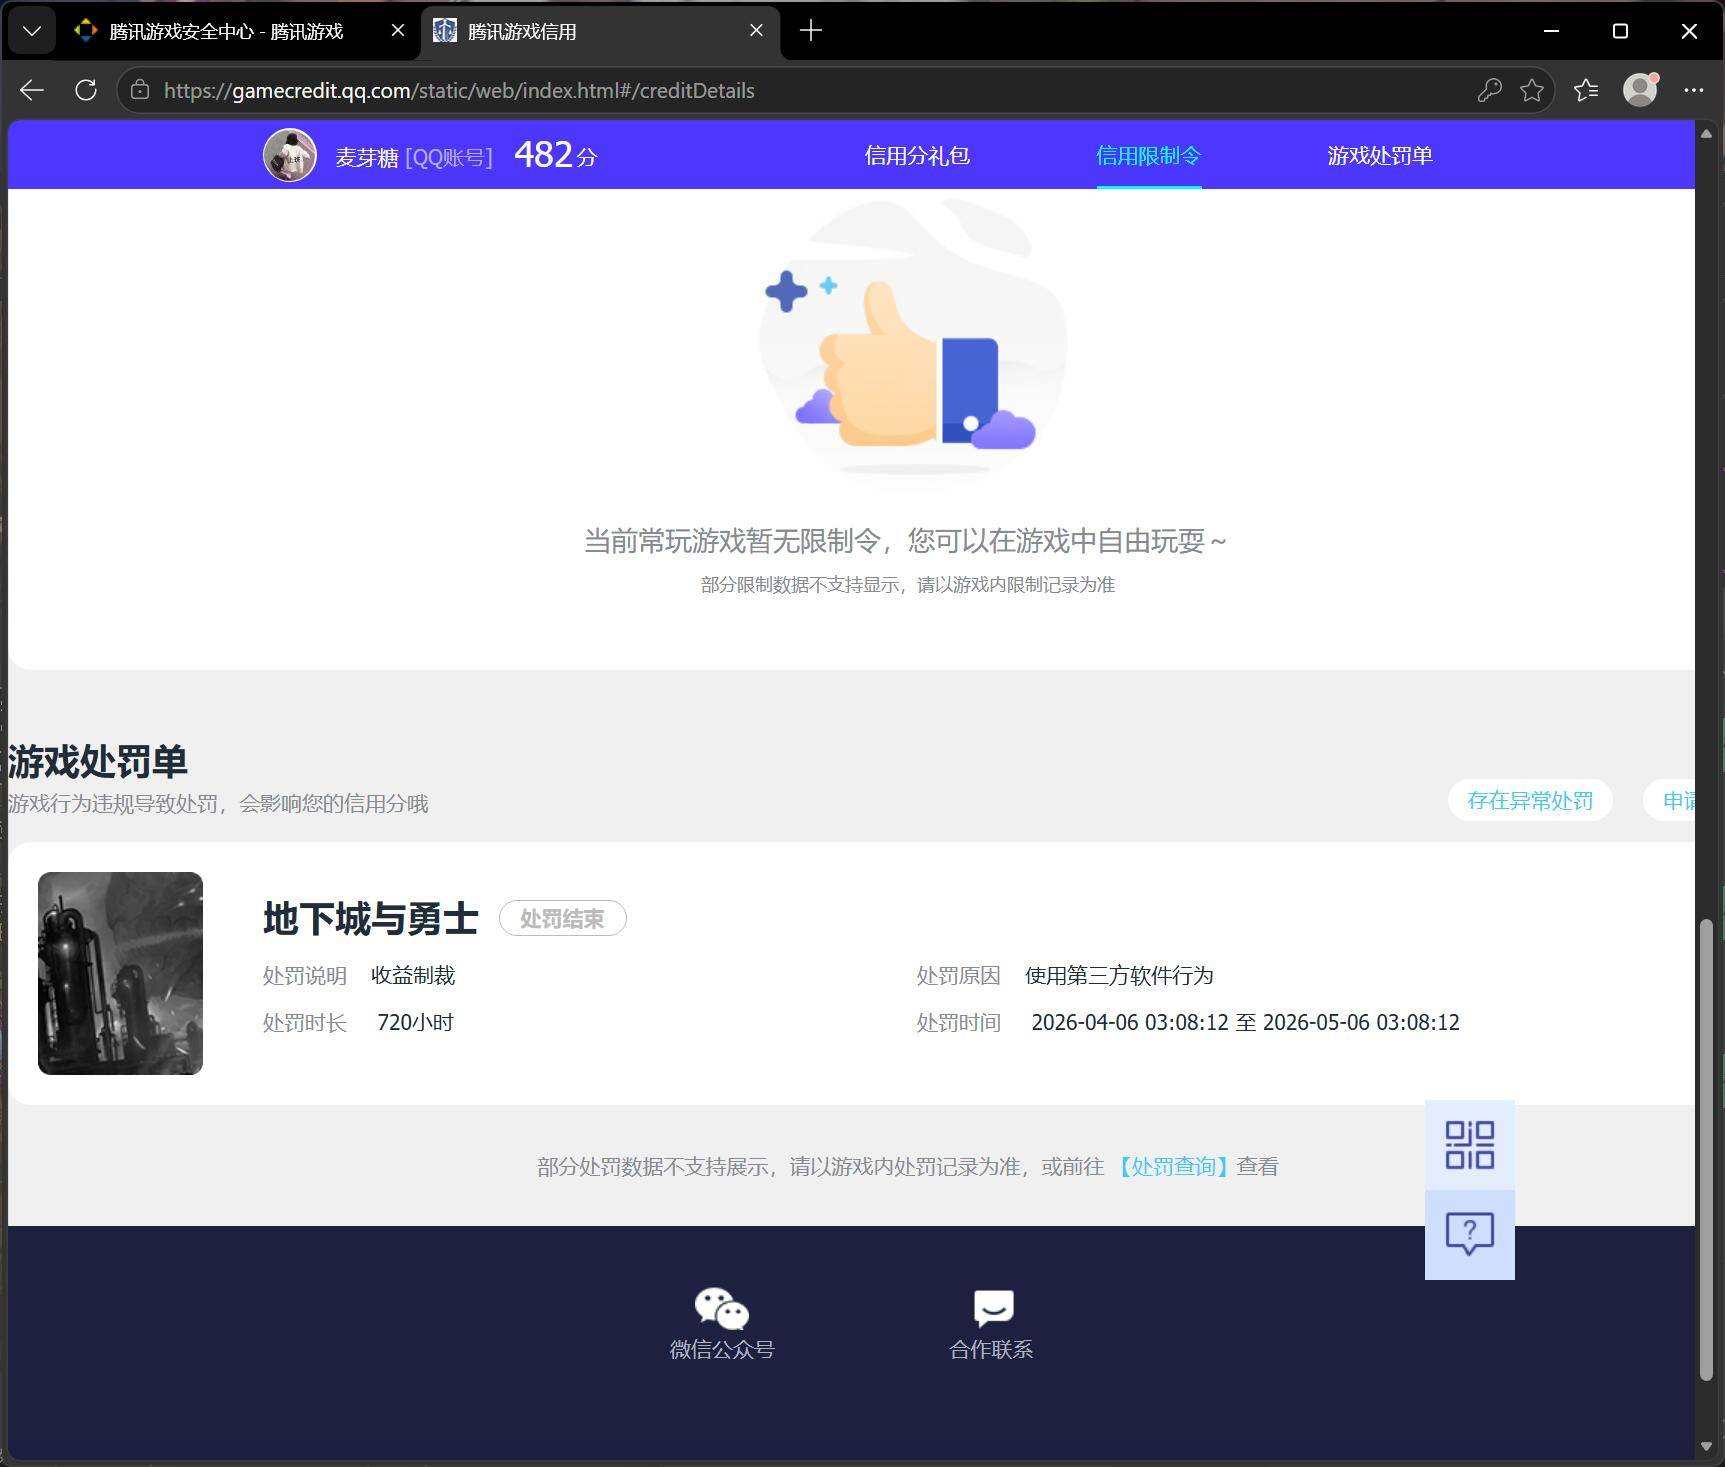Reload the current page
This screenshot has width=1725, height=1467.
point(86,90)
